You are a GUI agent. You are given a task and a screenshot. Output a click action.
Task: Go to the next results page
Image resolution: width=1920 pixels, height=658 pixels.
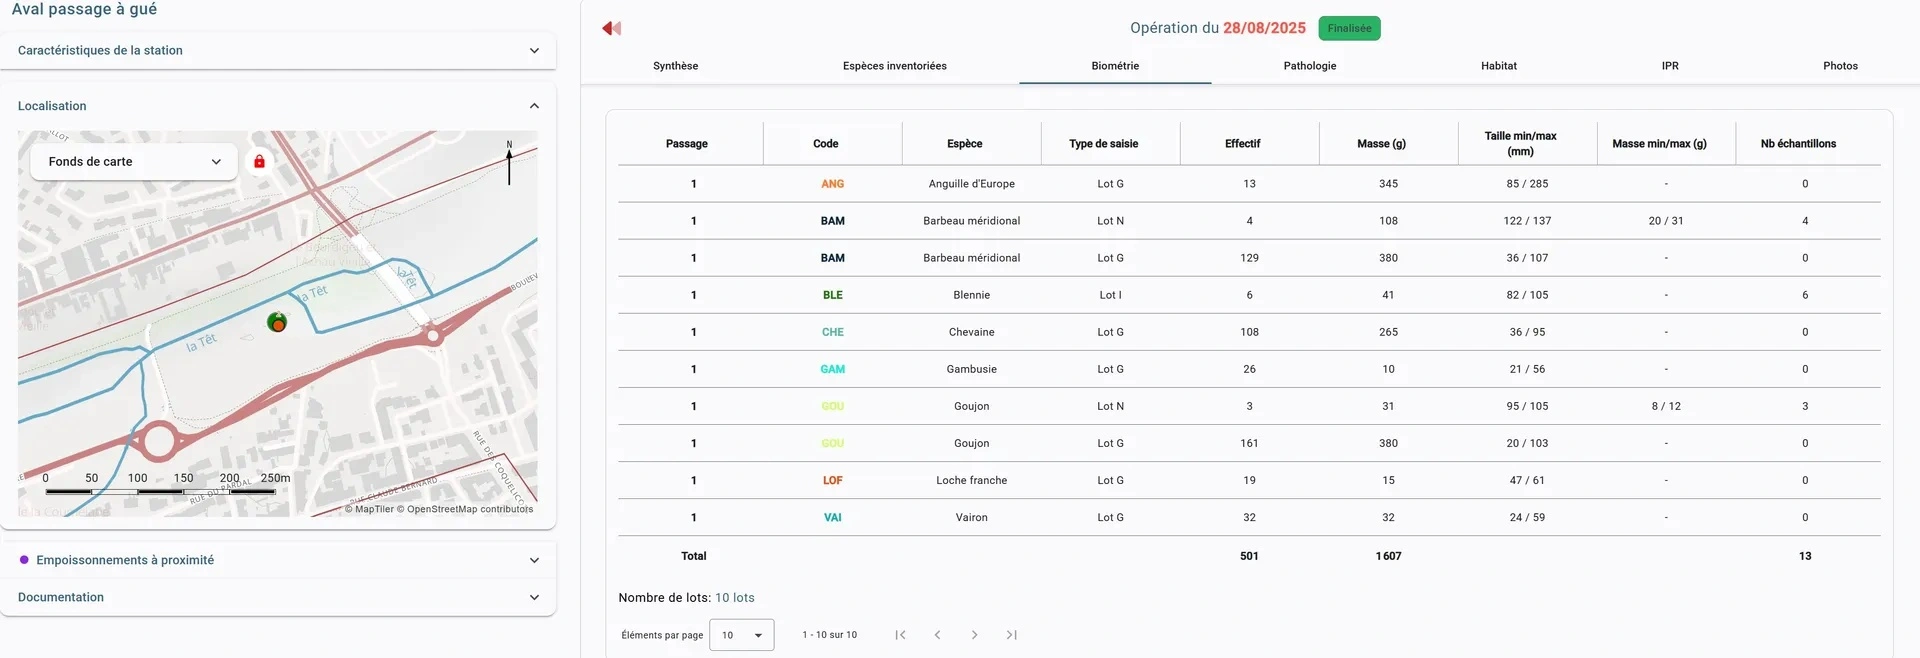pyautogui.click(x=974, y=635)
